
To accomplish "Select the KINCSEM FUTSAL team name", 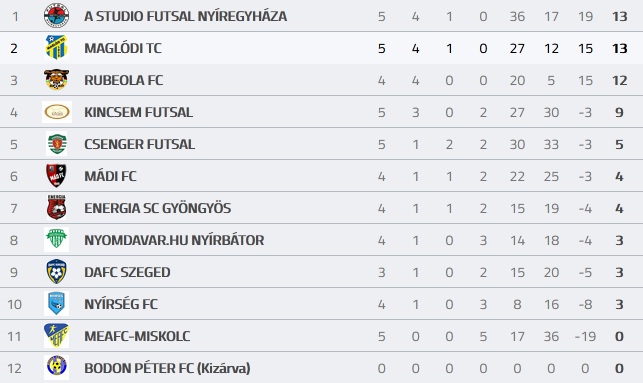I will tap(139, 112).
